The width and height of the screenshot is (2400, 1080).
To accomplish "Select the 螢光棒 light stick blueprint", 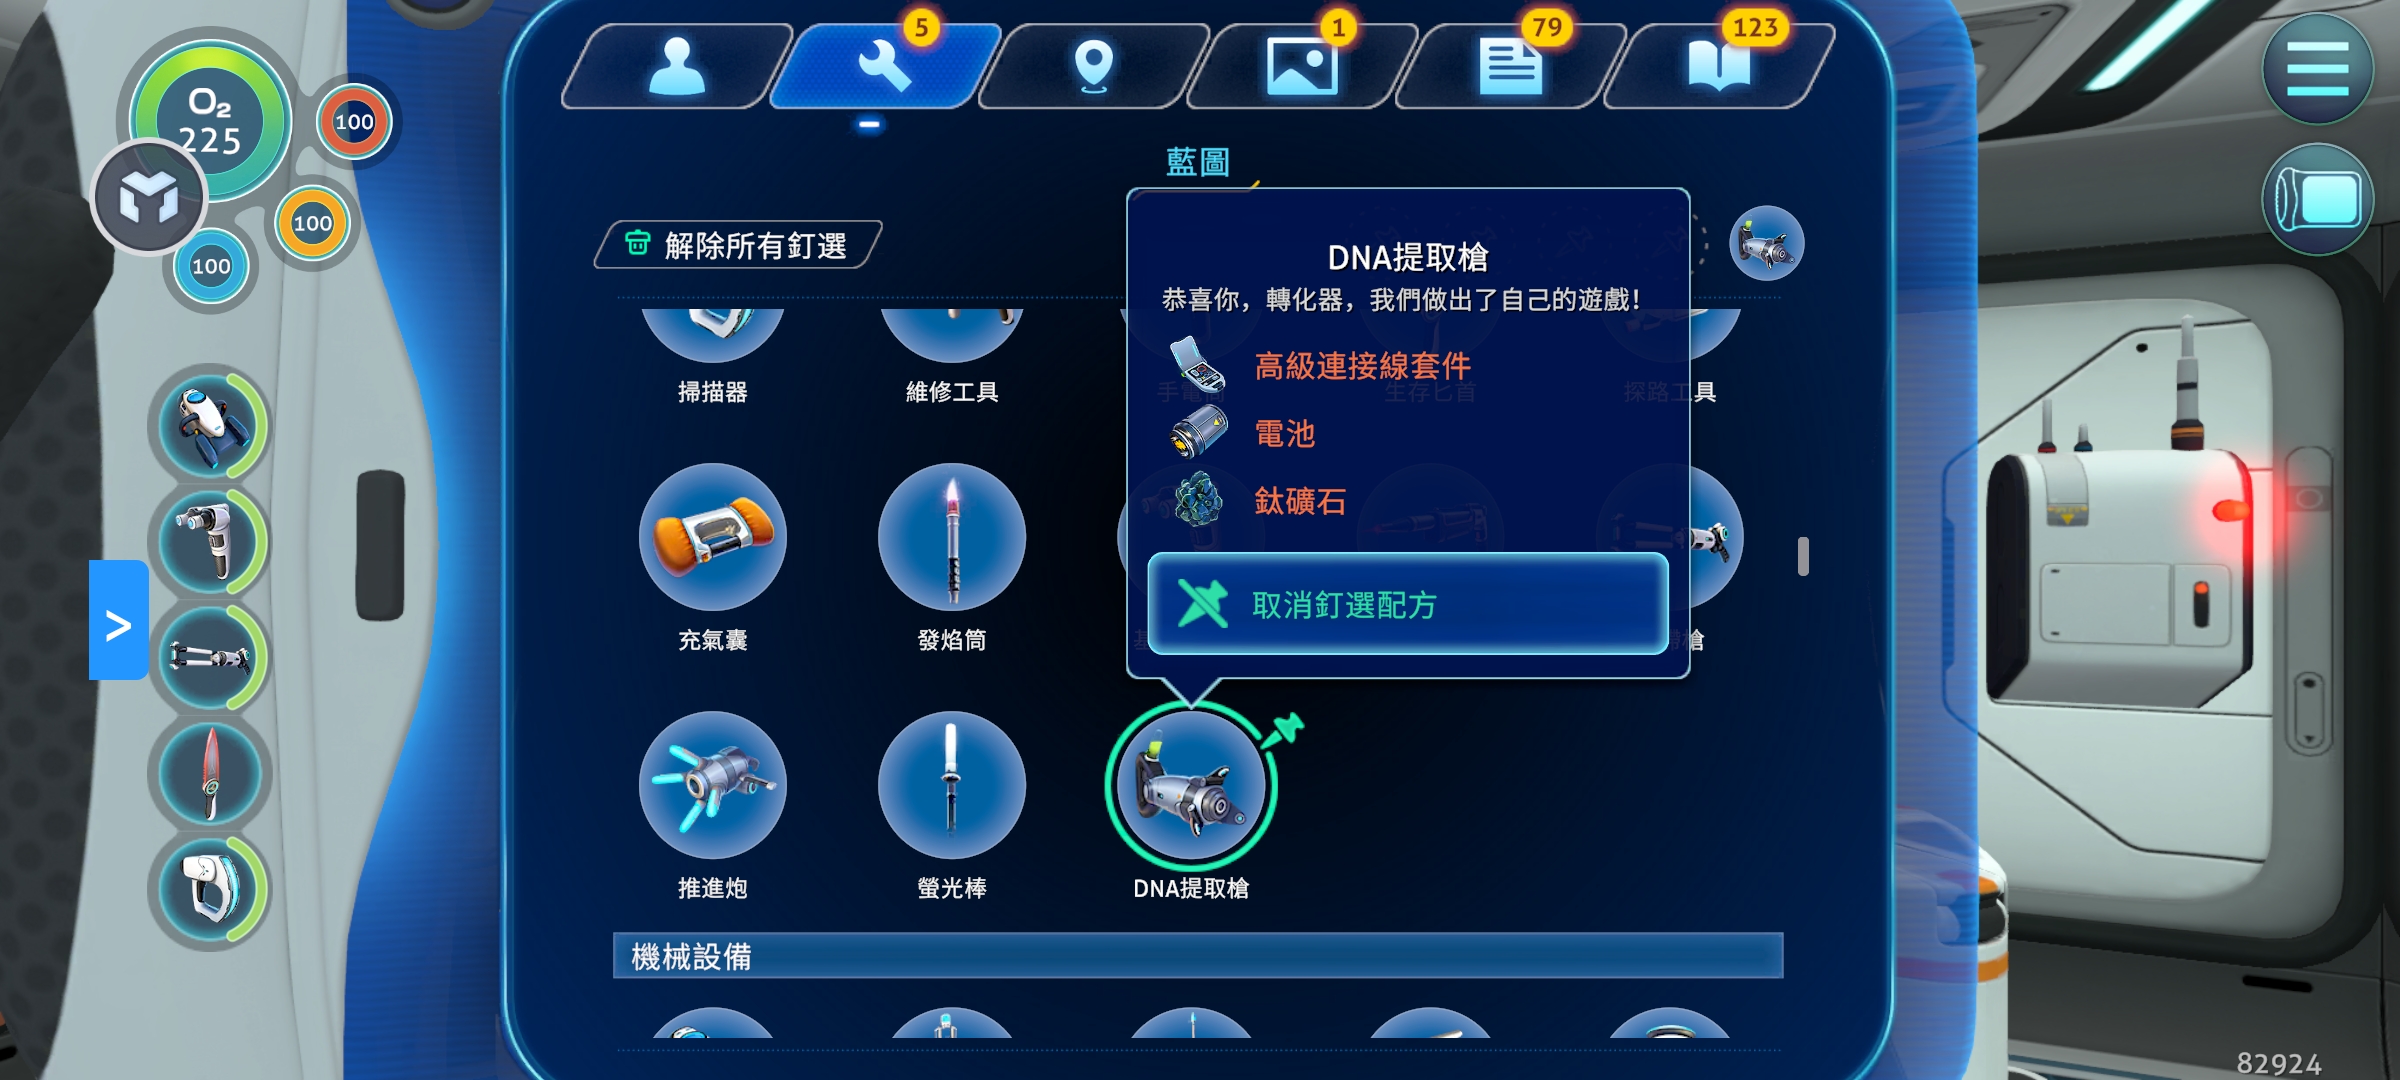I will (x=951, y=786).
